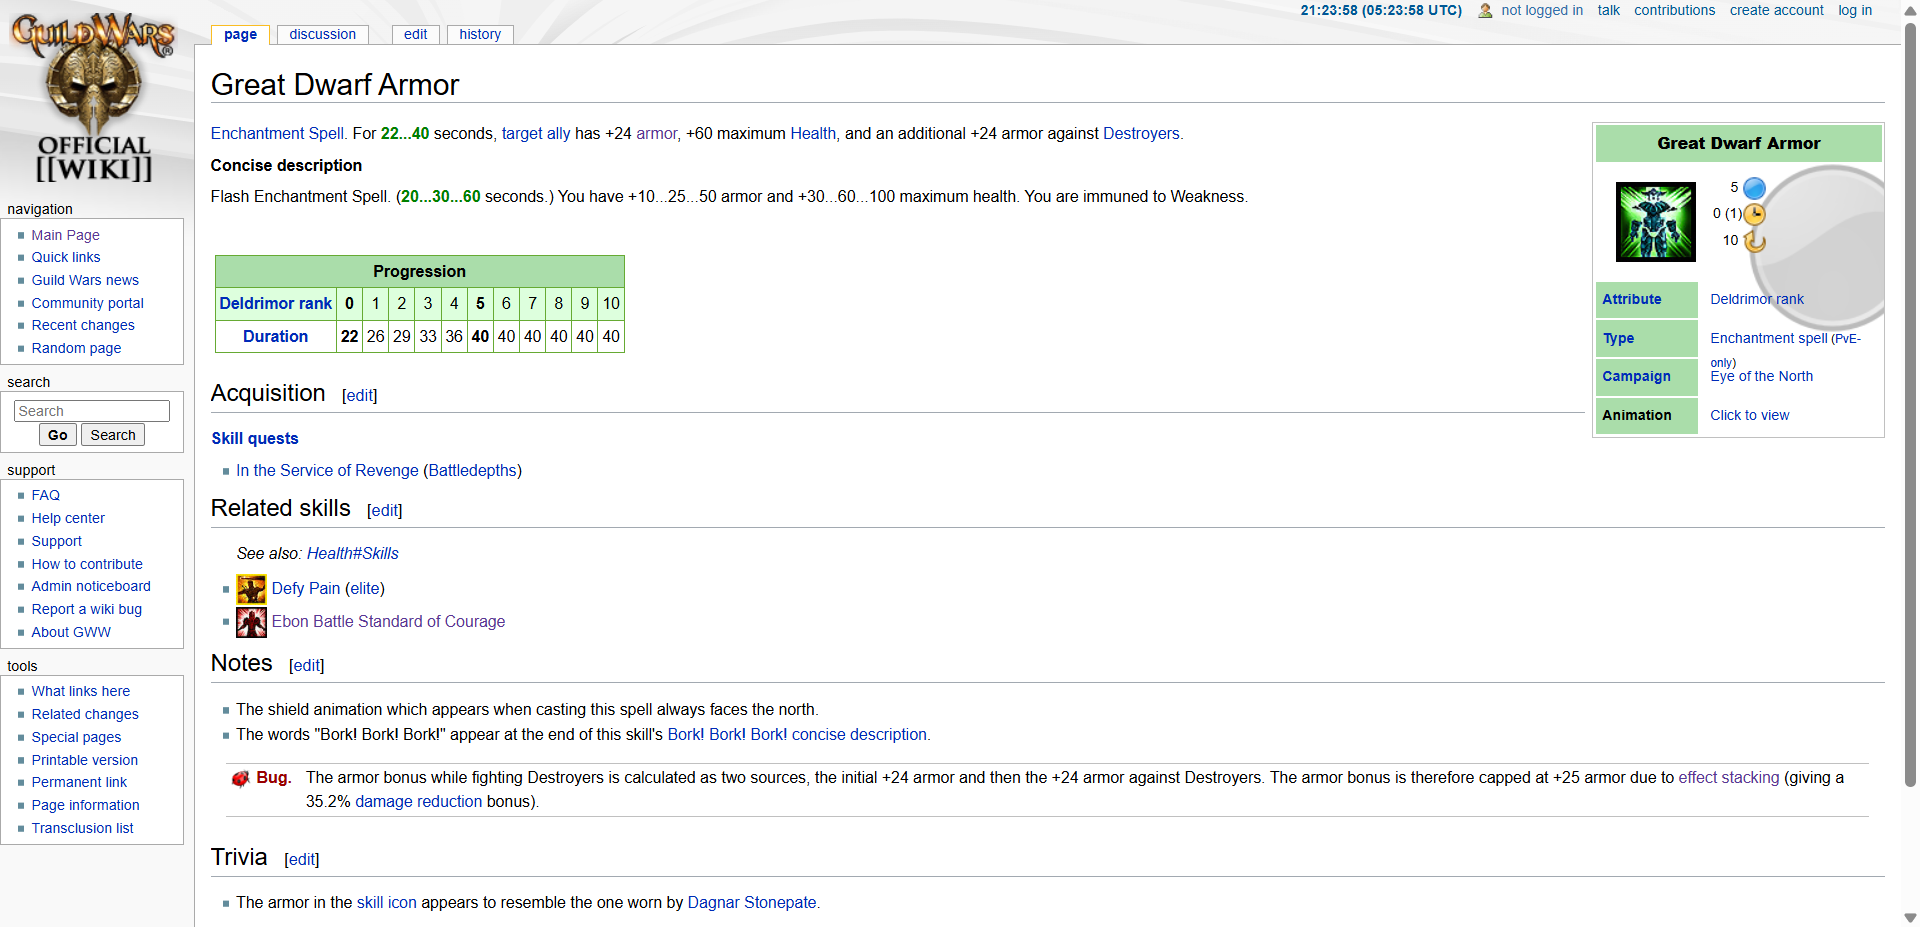Click the page vertical scrollbar thumb
Viewport: 1920px width, 927px height.
point(1910,405)
